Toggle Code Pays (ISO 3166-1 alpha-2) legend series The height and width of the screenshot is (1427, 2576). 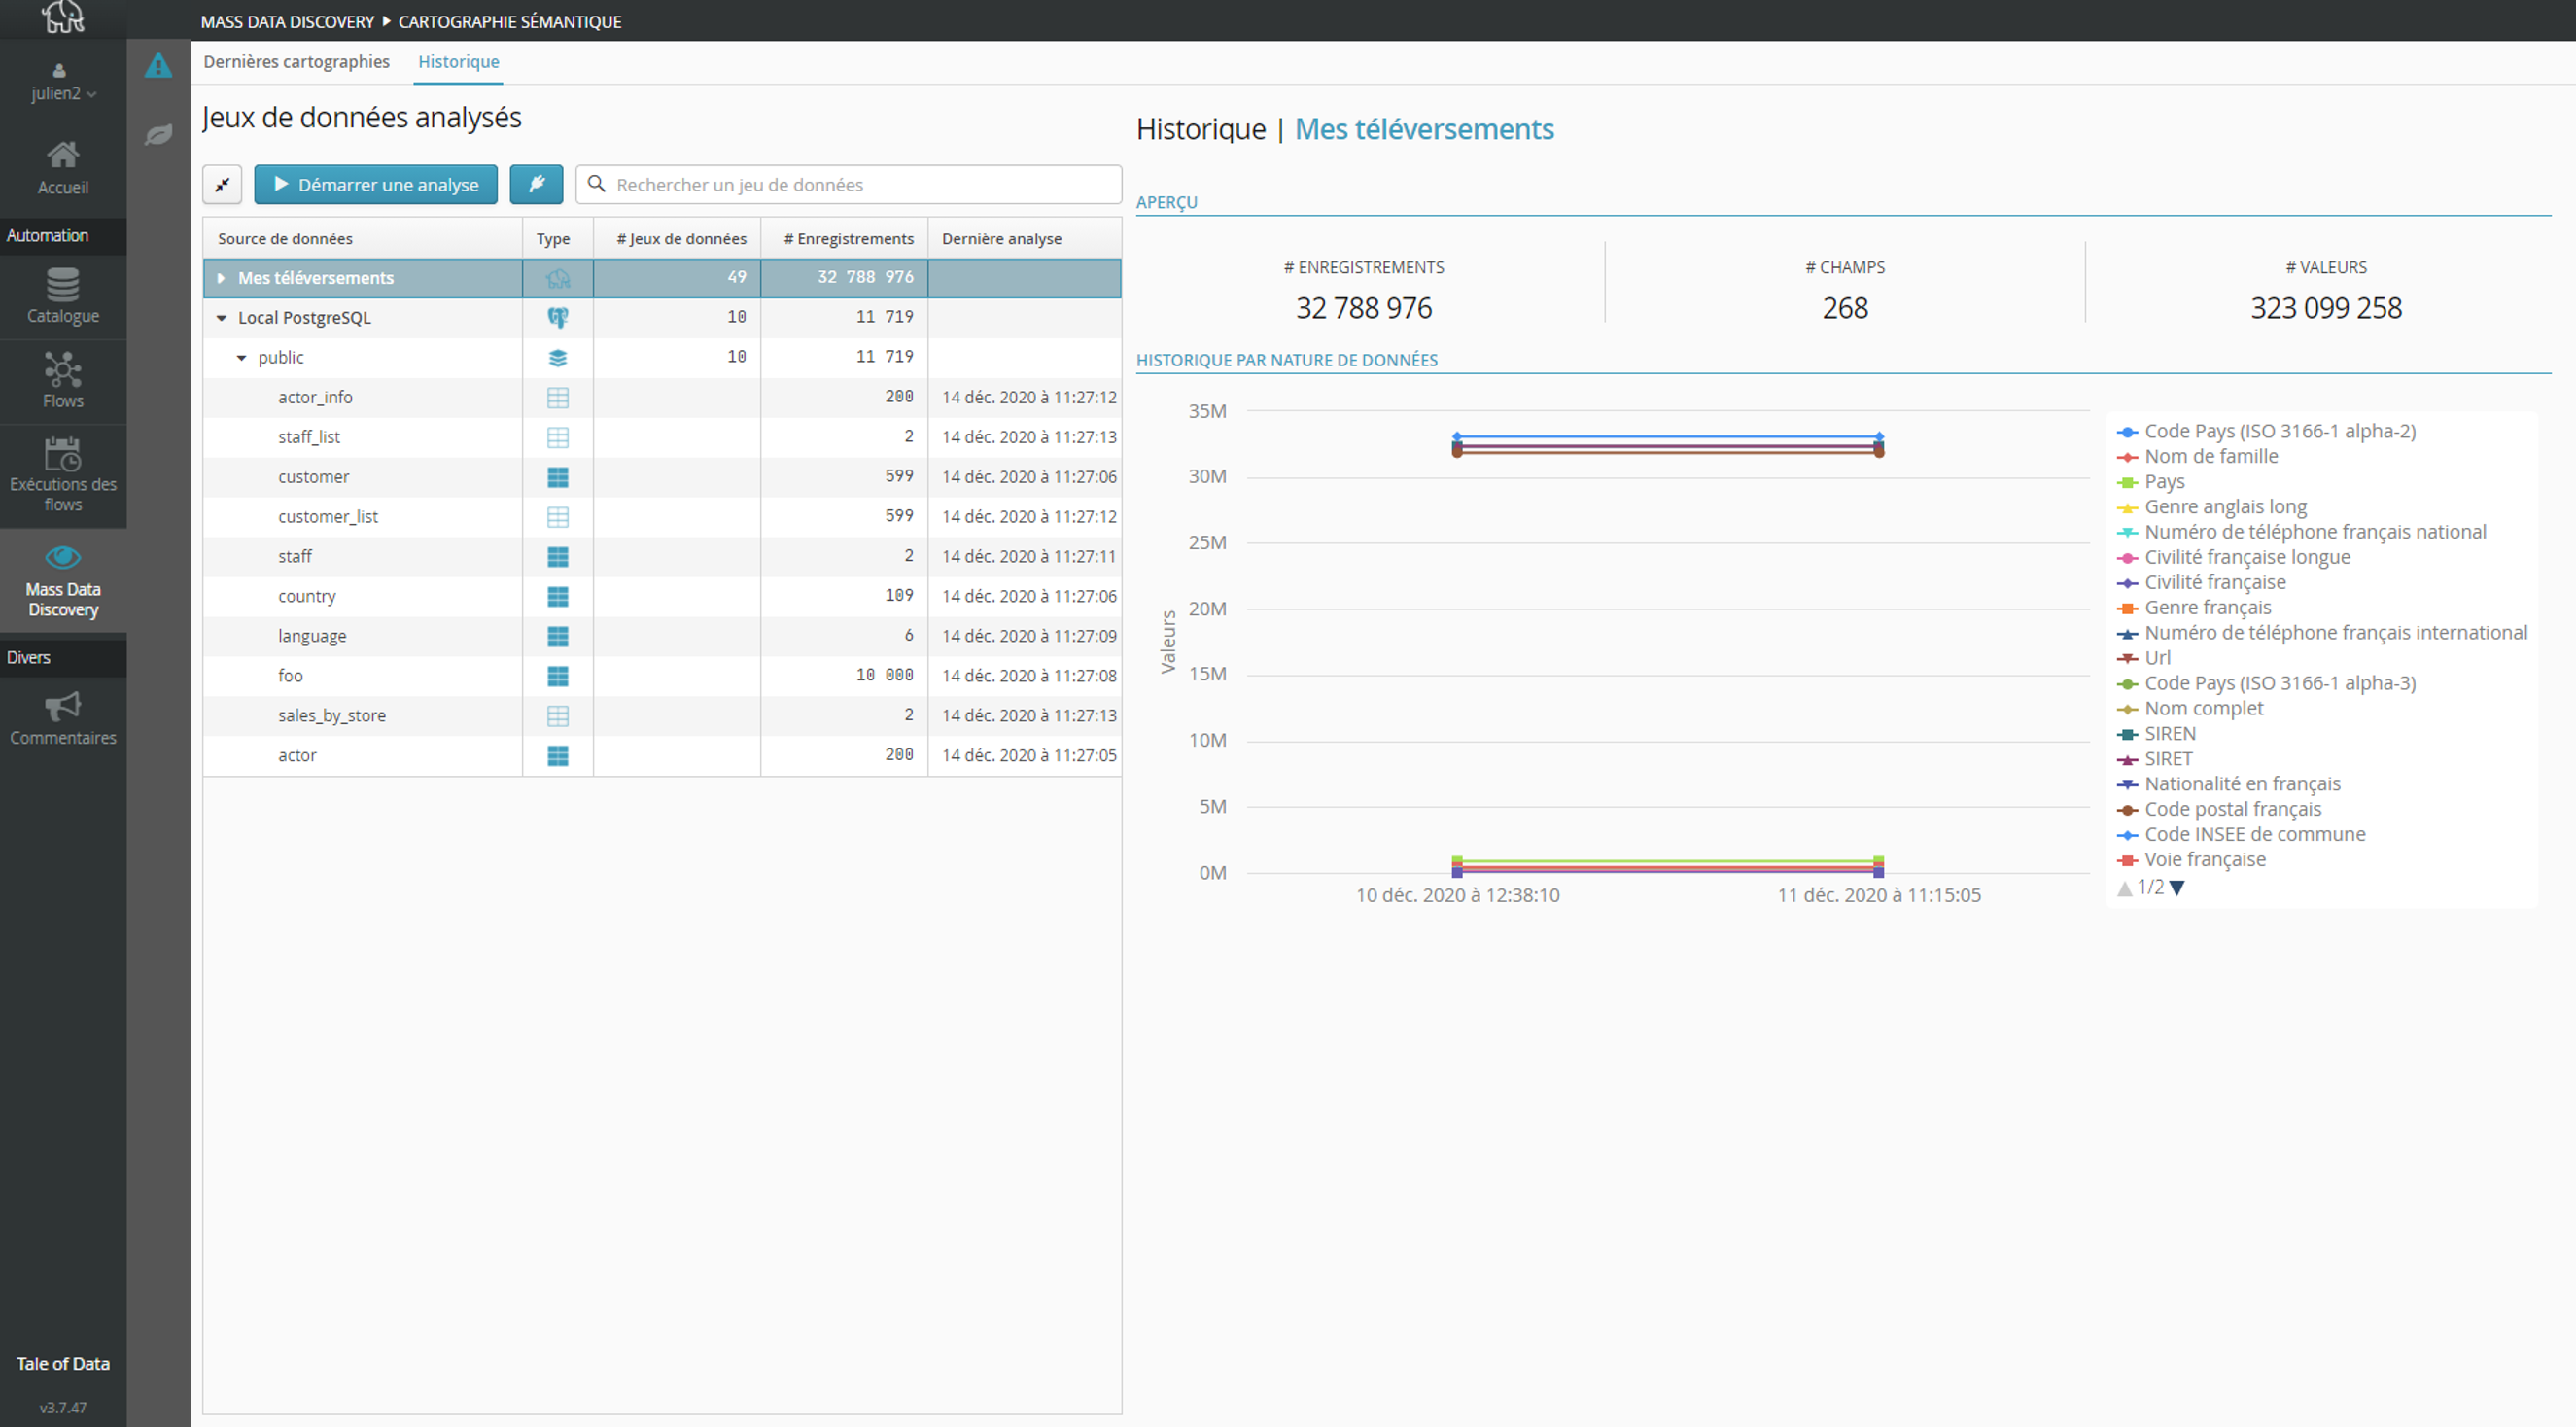click(2267, 431)
